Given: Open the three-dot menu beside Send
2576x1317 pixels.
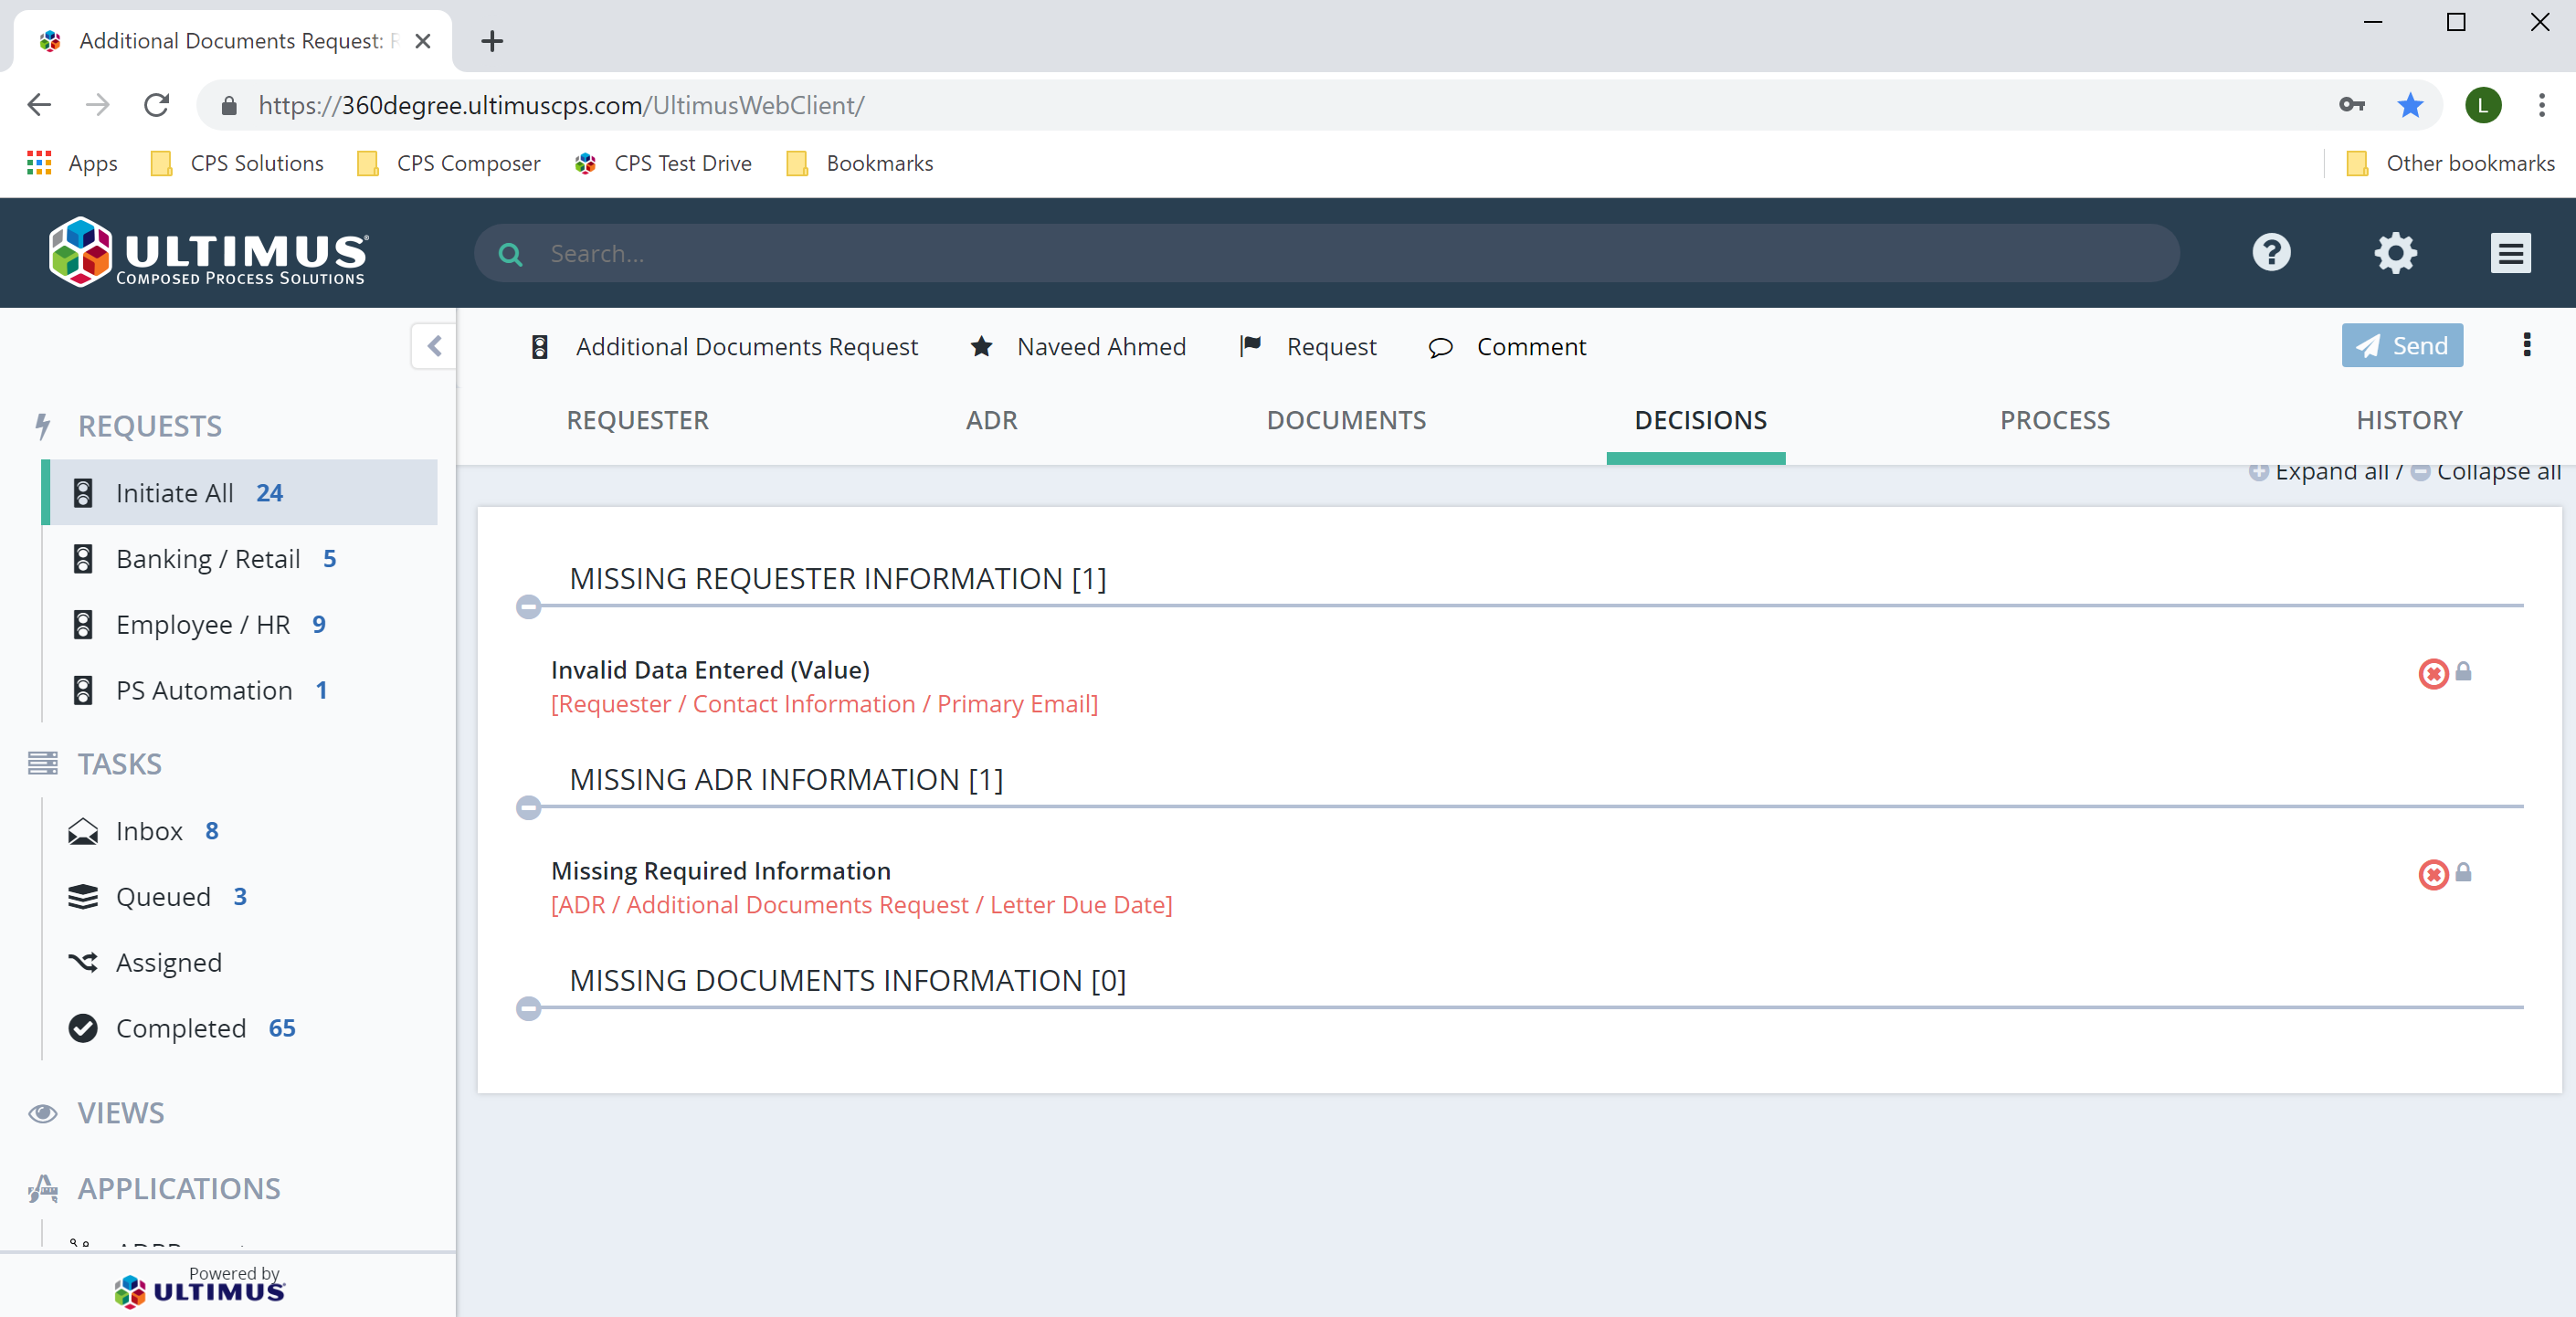Looking at the screenshot, I should (x=2526, y=345).
